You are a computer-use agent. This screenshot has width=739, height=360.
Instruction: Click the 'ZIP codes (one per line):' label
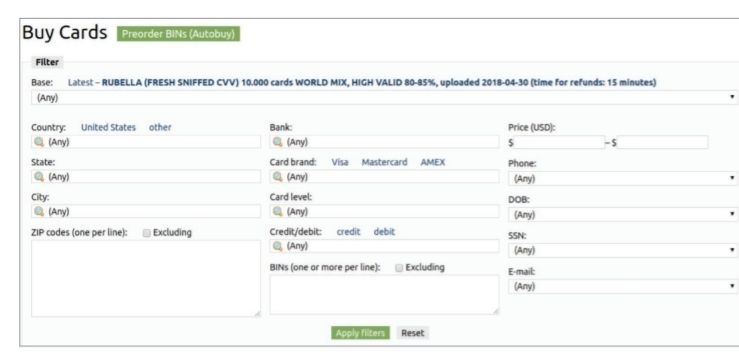pos(79,233)
